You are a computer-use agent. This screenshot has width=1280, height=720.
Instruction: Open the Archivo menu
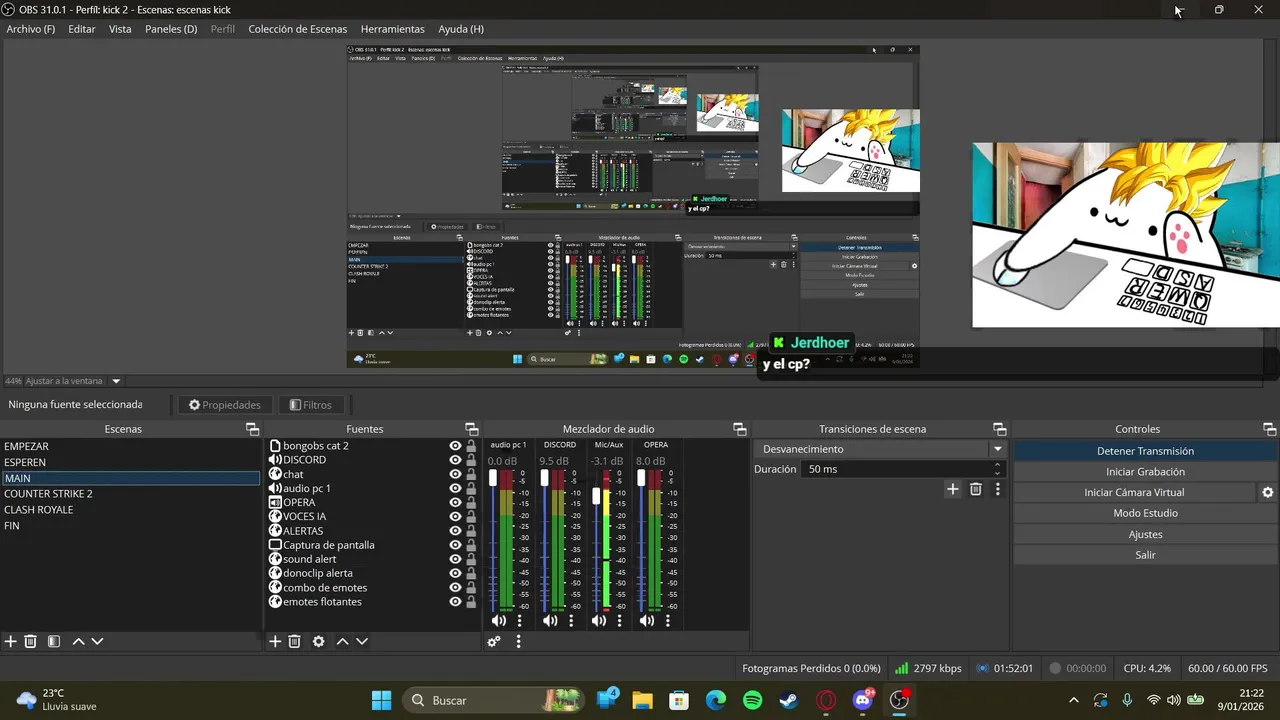tap(31, 29)
